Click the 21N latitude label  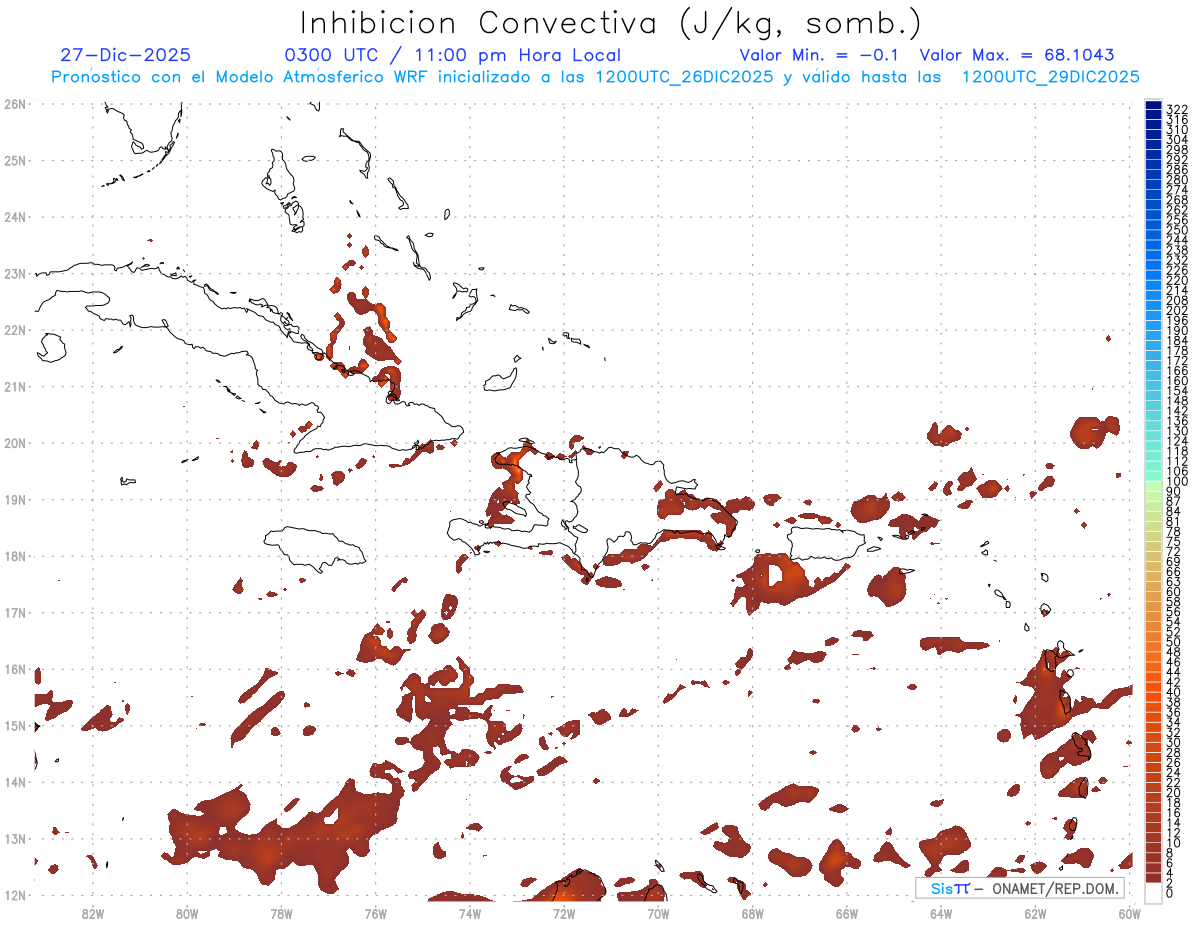(15, 386)
